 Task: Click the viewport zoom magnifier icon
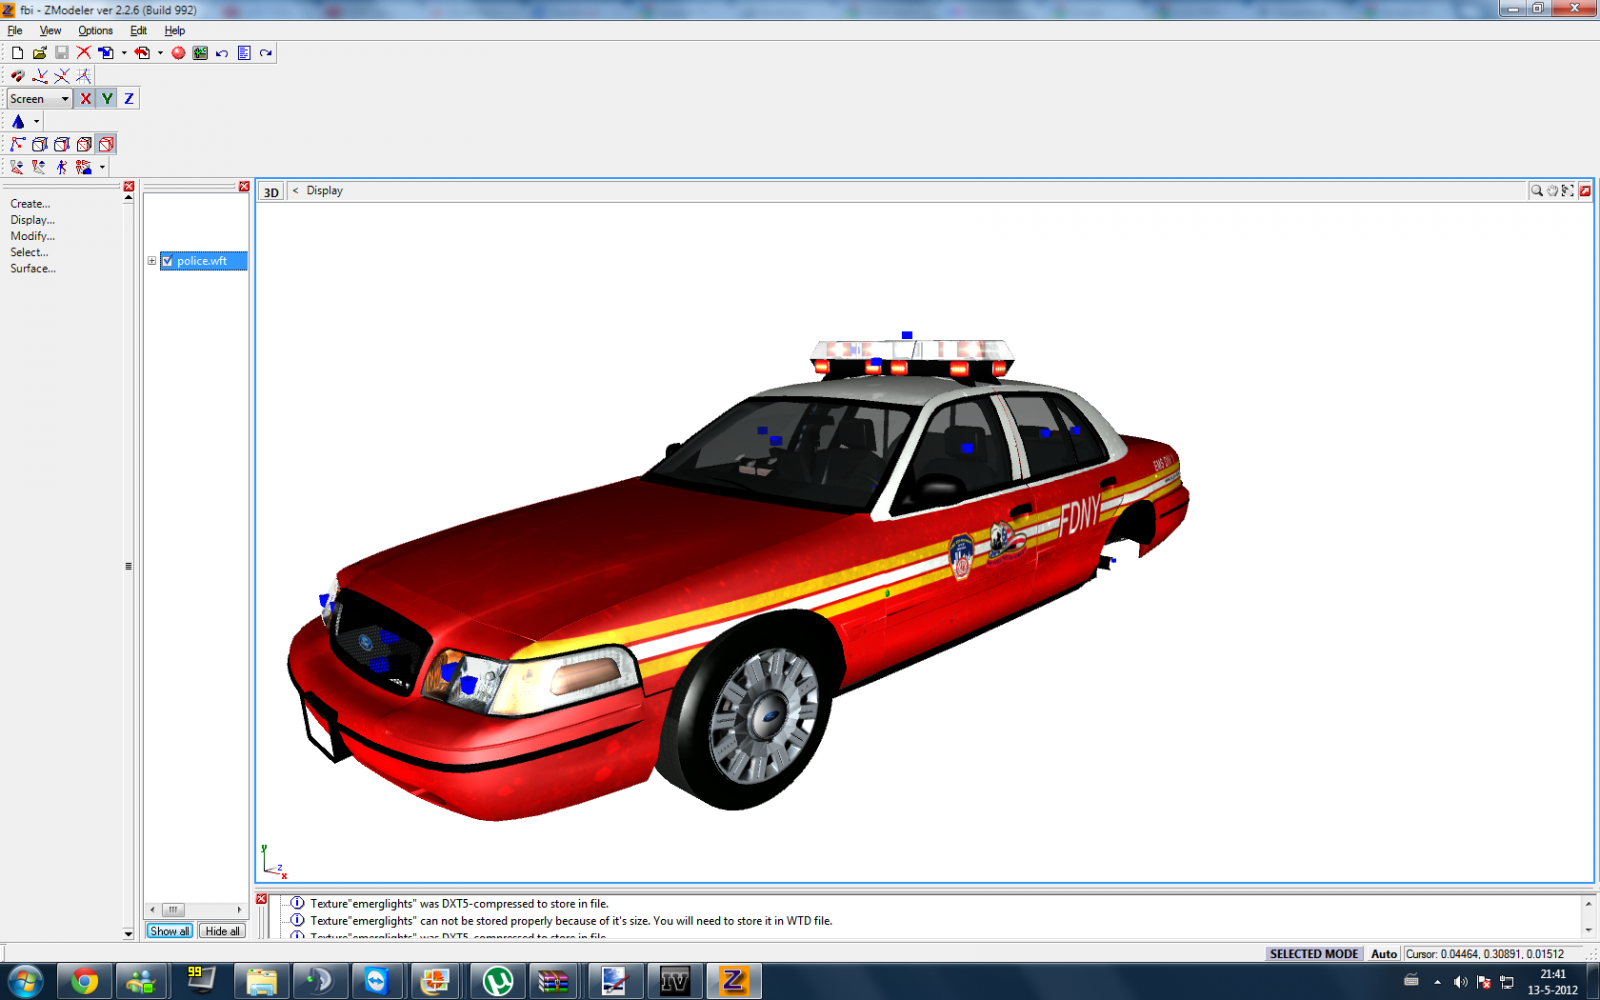tap(1536, 191)
